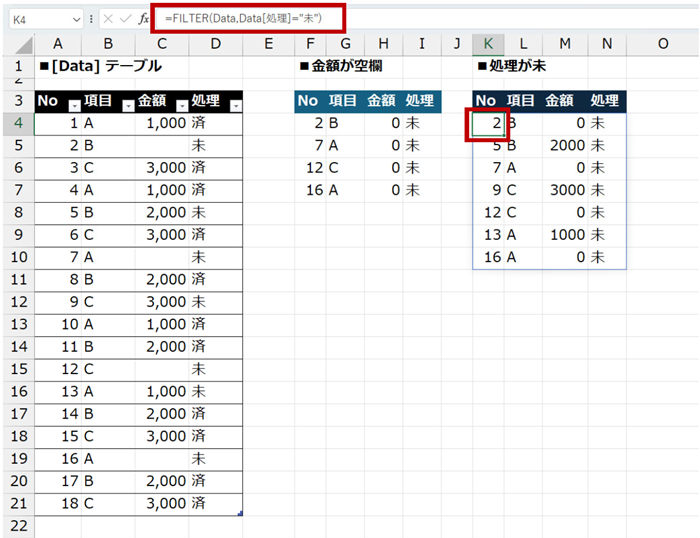Click the ■[Data] テーブル title cell
The image size is (700, 538).
[98, 66]
